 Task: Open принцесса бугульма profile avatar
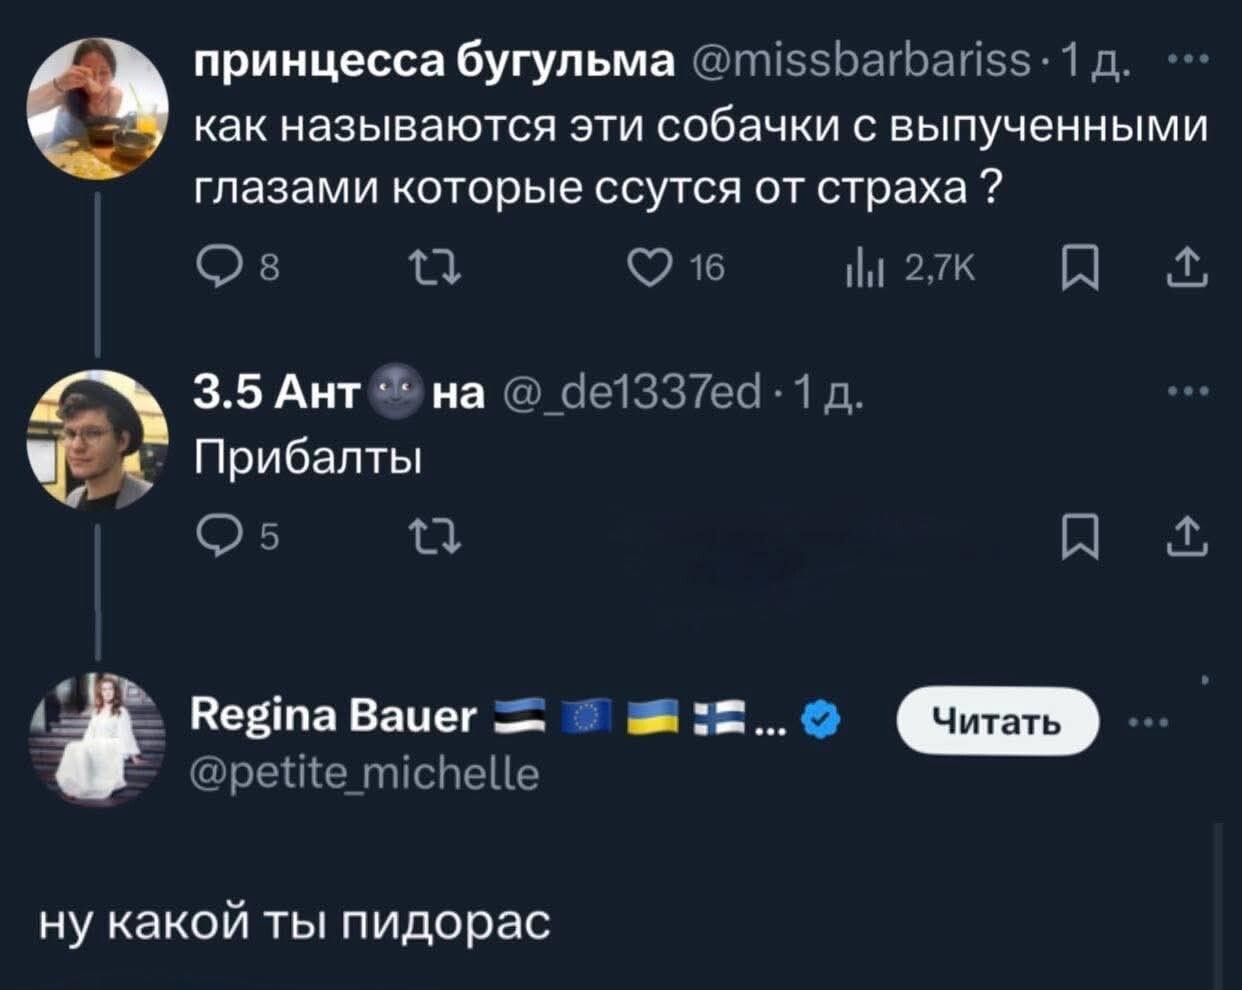tap(97, 108)
